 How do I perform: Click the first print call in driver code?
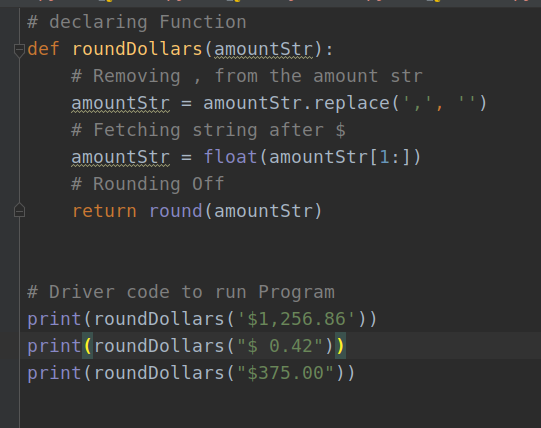[x=54, y=319]
